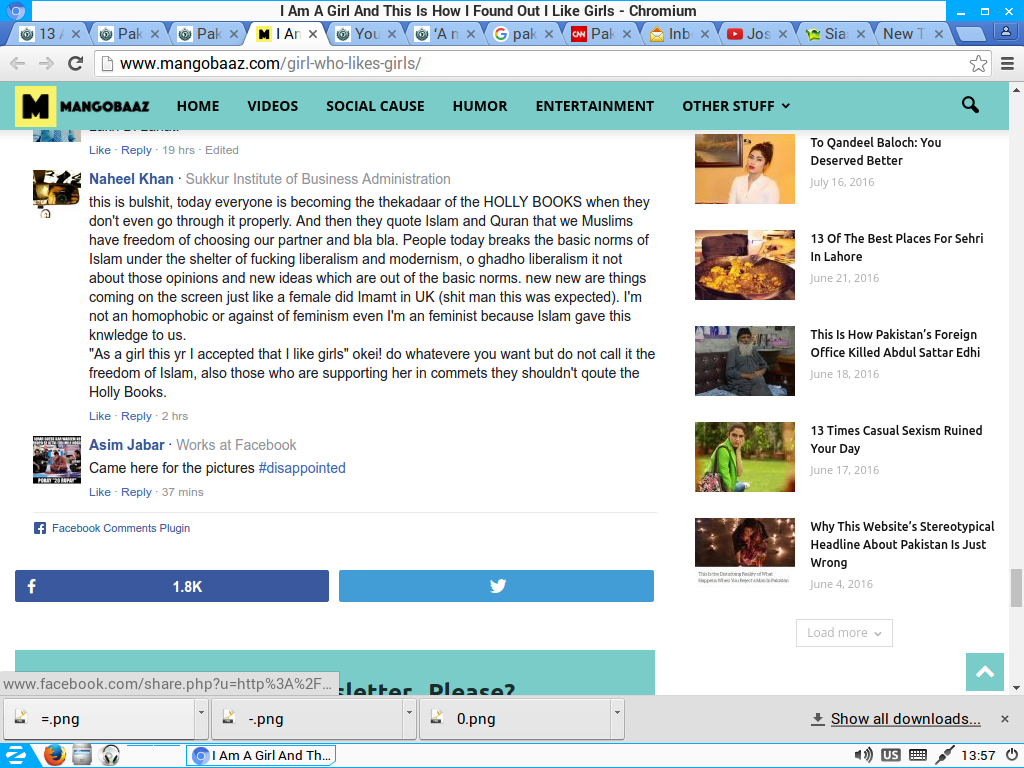1024x768 pixels.
Task: Click the Stereotypical Headline article thumbnail
Action: 744,552
